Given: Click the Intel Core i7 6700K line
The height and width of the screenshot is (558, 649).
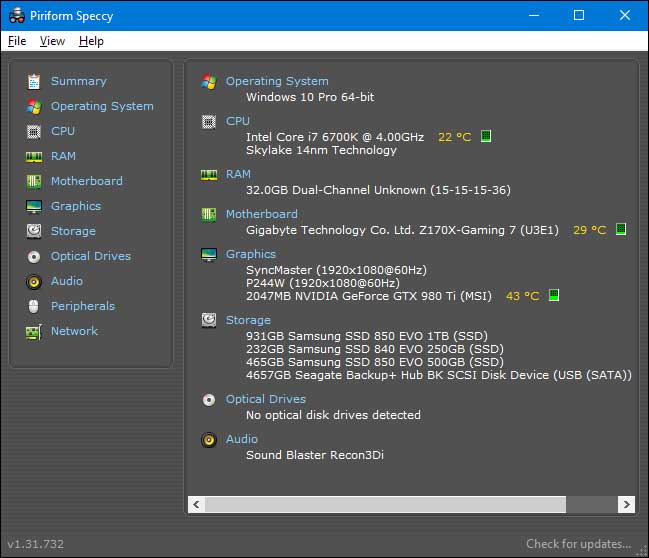Looking at the screenshot, I should click(x=335, y=137).
